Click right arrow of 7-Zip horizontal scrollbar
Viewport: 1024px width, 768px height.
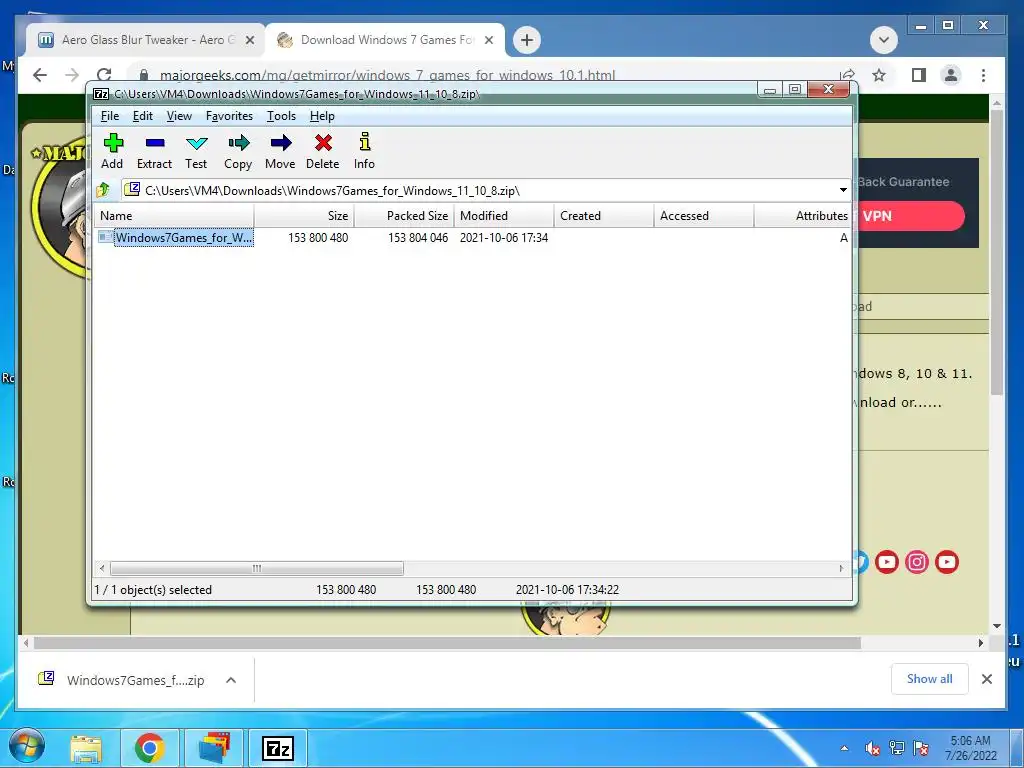[841, 568]
